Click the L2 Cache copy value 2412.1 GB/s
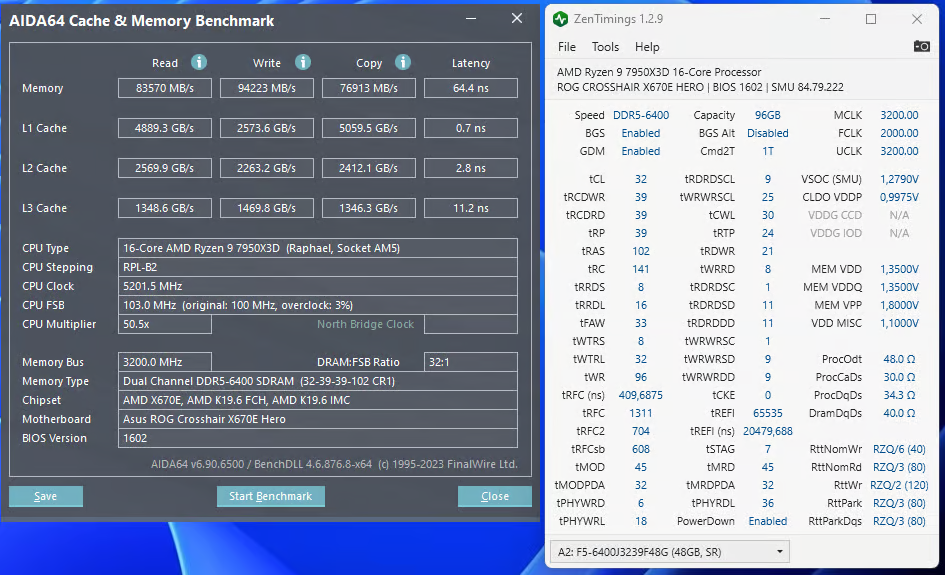 (369, 168)
